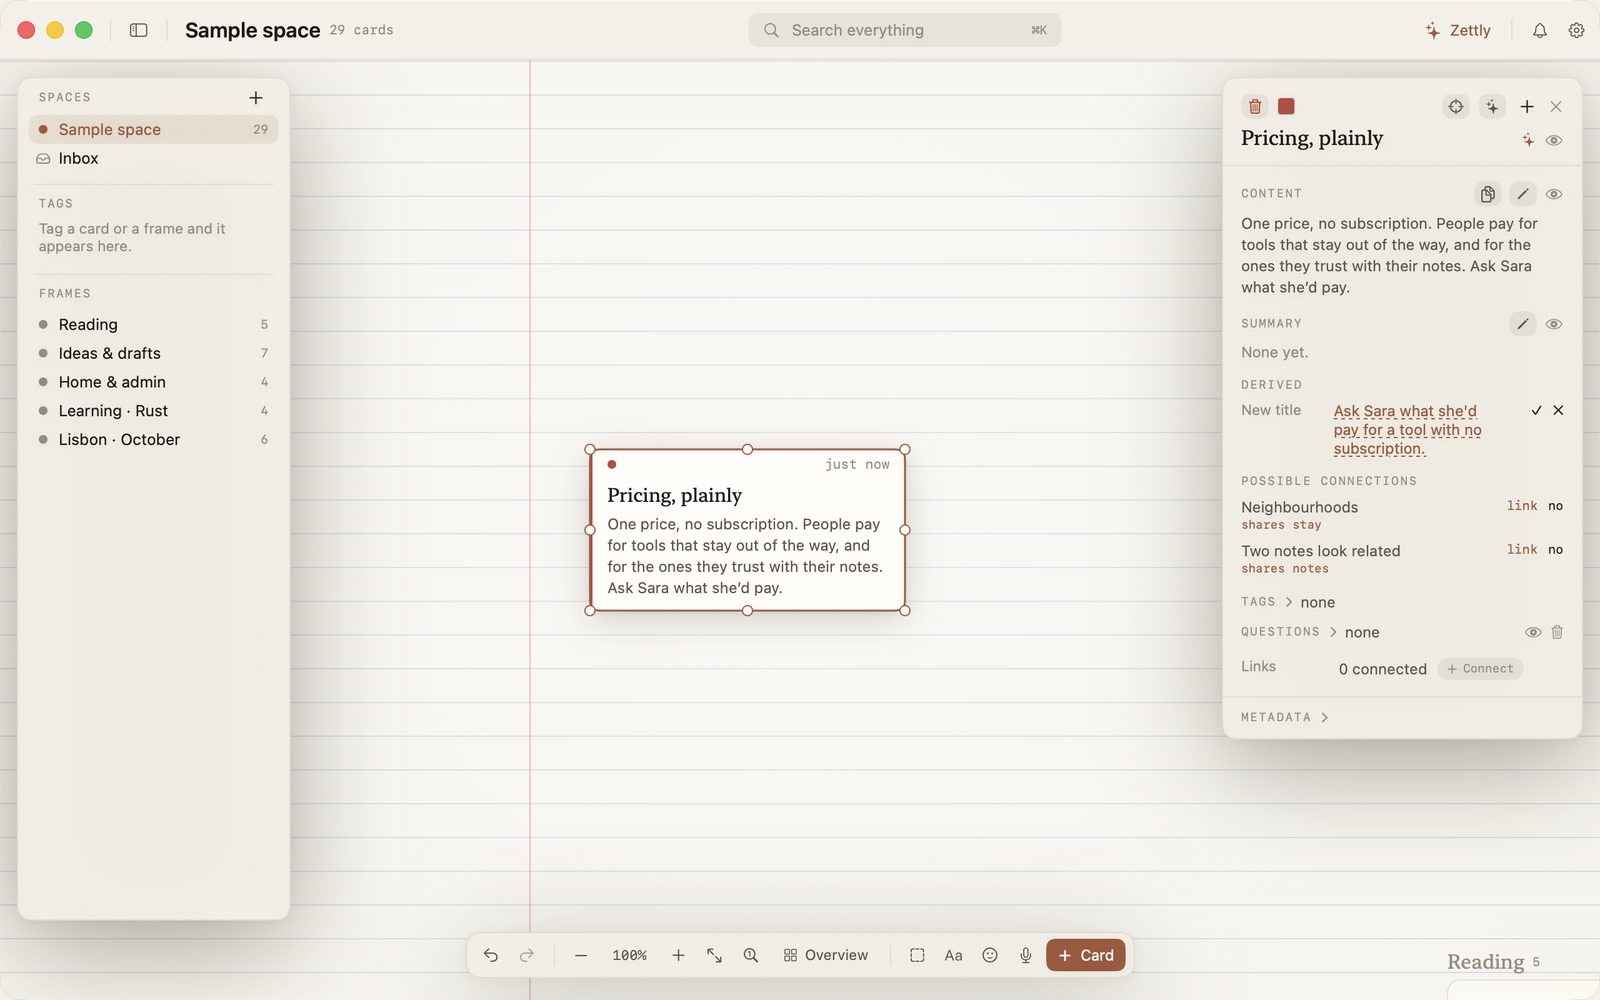Image resolution: width=1600 pixels, height=1000 pixels.
Task: Accept derived new title checkmark
Action: point(1536,410)
